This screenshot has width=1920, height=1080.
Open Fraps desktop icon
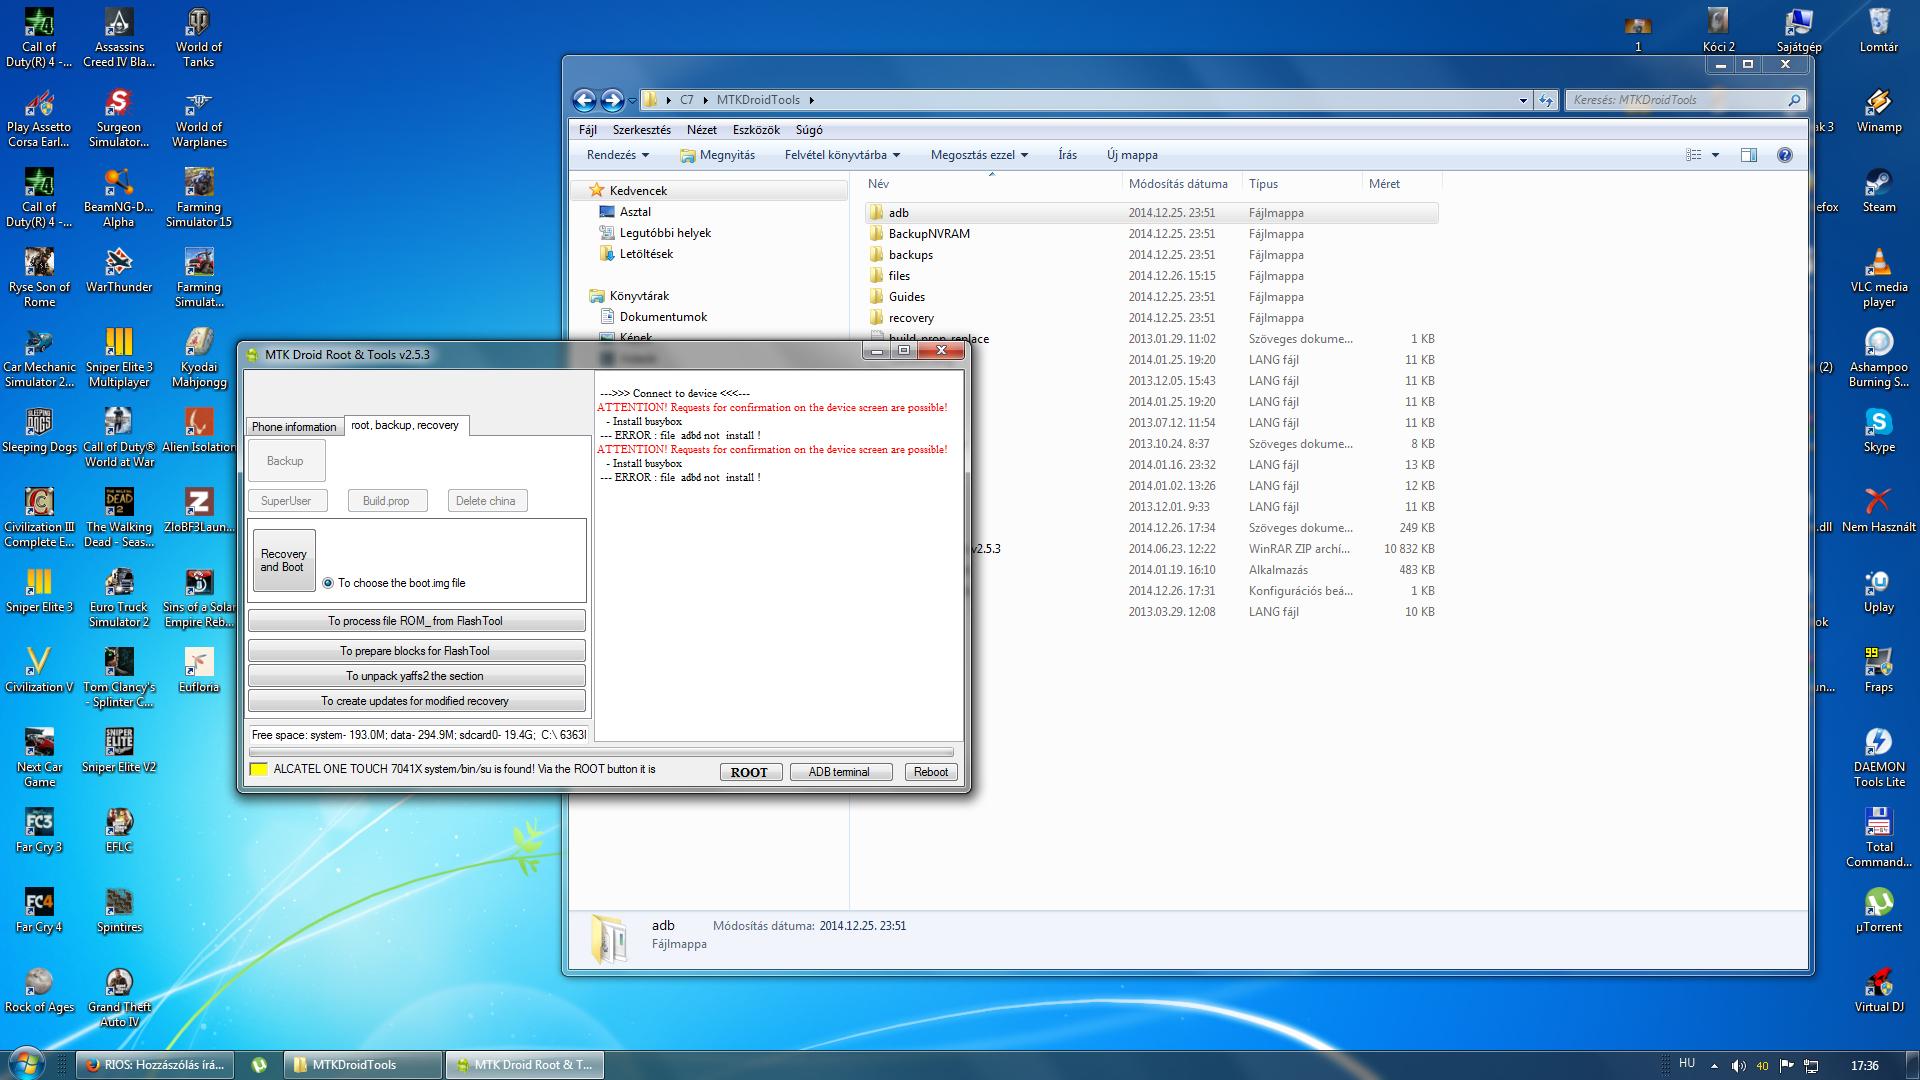1879,670
